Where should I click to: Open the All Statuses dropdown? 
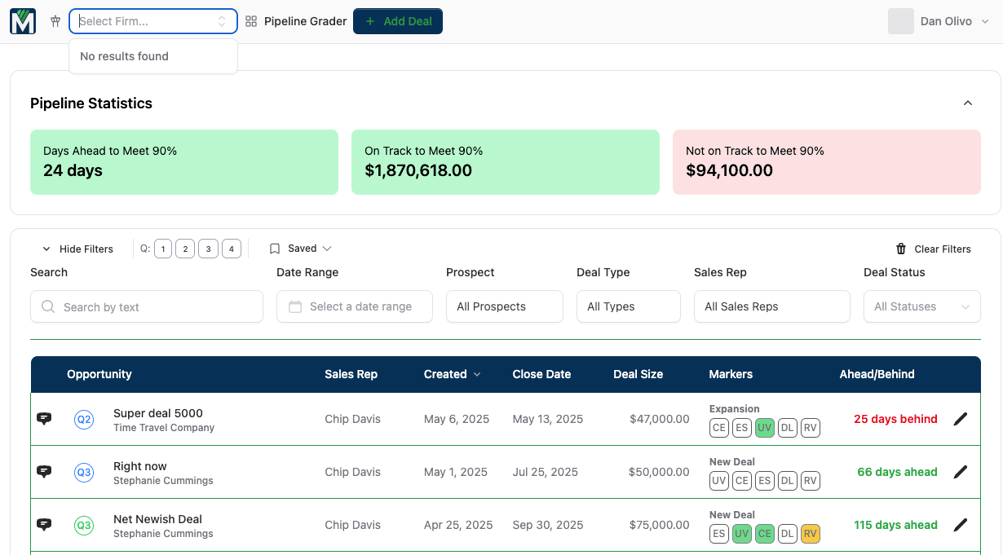click(x=922, y=306)
